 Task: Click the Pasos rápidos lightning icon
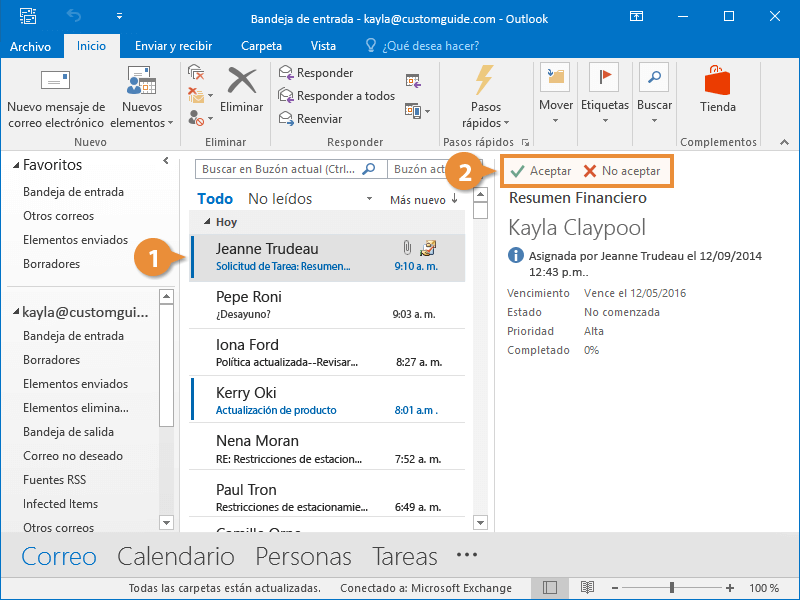click(484, 80)
